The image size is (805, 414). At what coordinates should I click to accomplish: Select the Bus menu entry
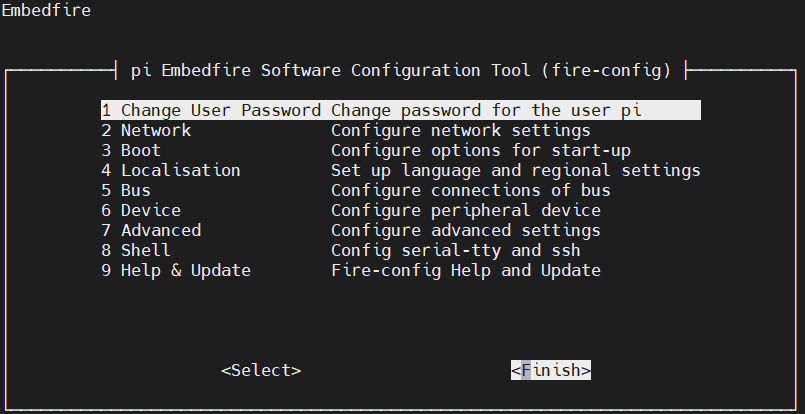click(x=400, y=191)
